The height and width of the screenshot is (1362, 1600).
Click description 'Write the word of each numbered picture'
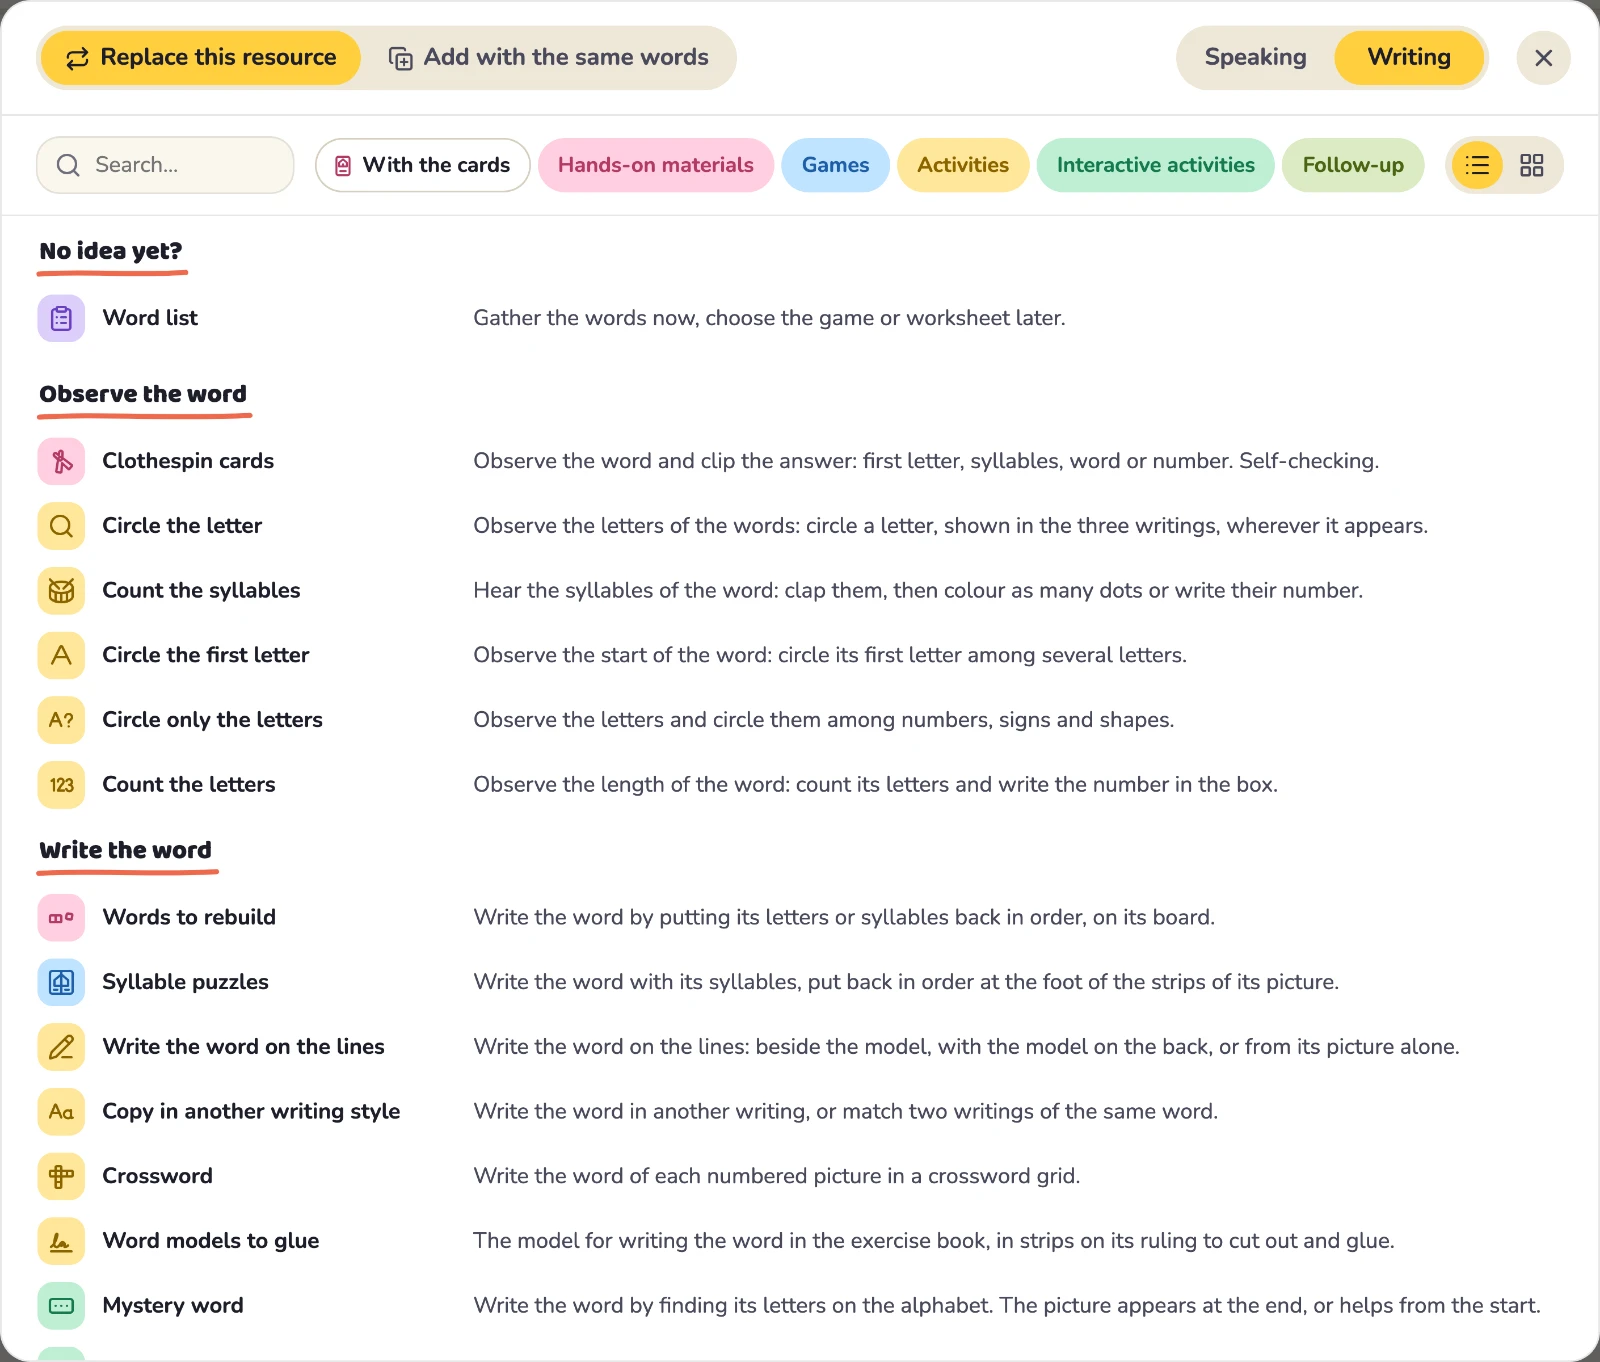776,1176
